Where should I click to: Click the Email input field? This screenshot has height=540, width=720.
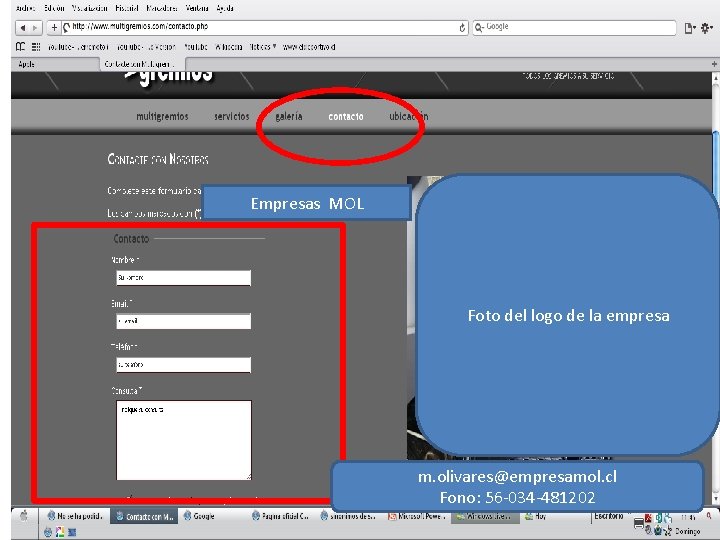(x=184, y=321)
